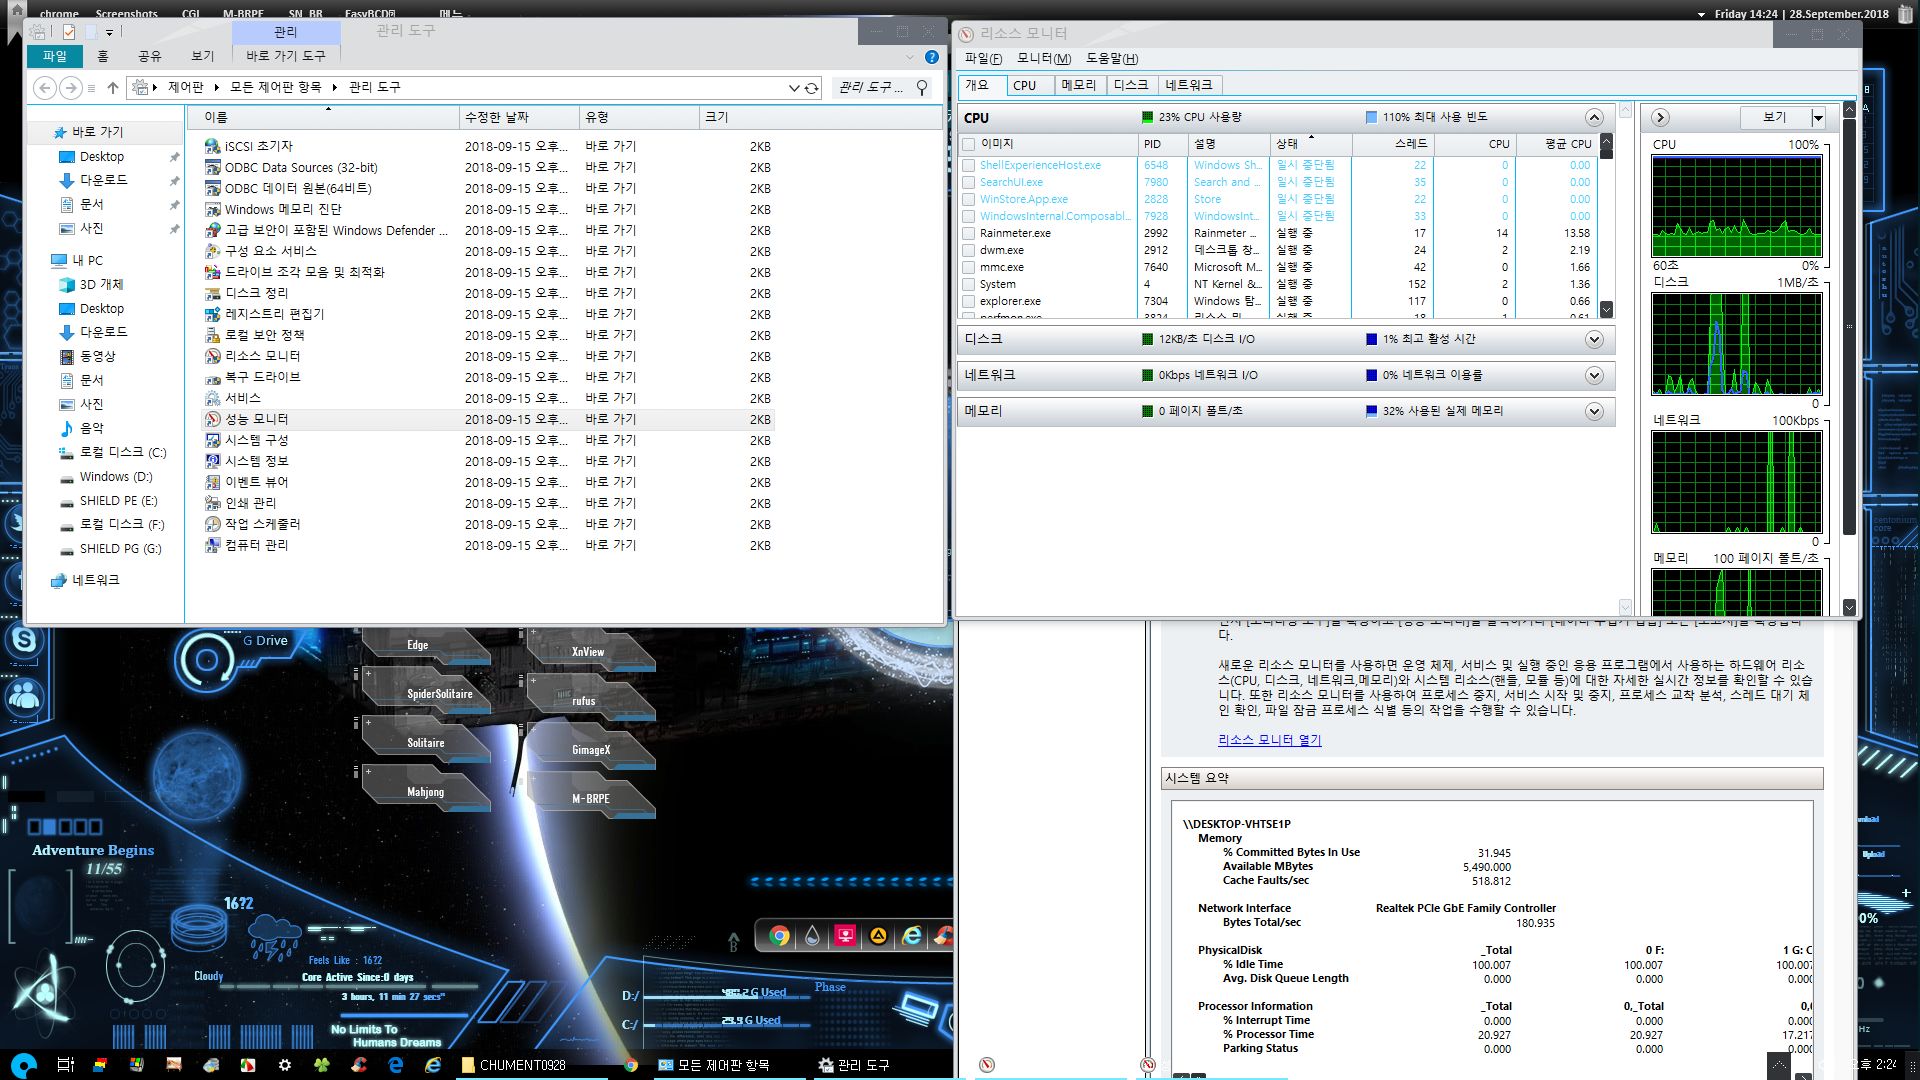Open address bar history dropdown
The image size is (1920, 1080).
(x=794, y=88)
